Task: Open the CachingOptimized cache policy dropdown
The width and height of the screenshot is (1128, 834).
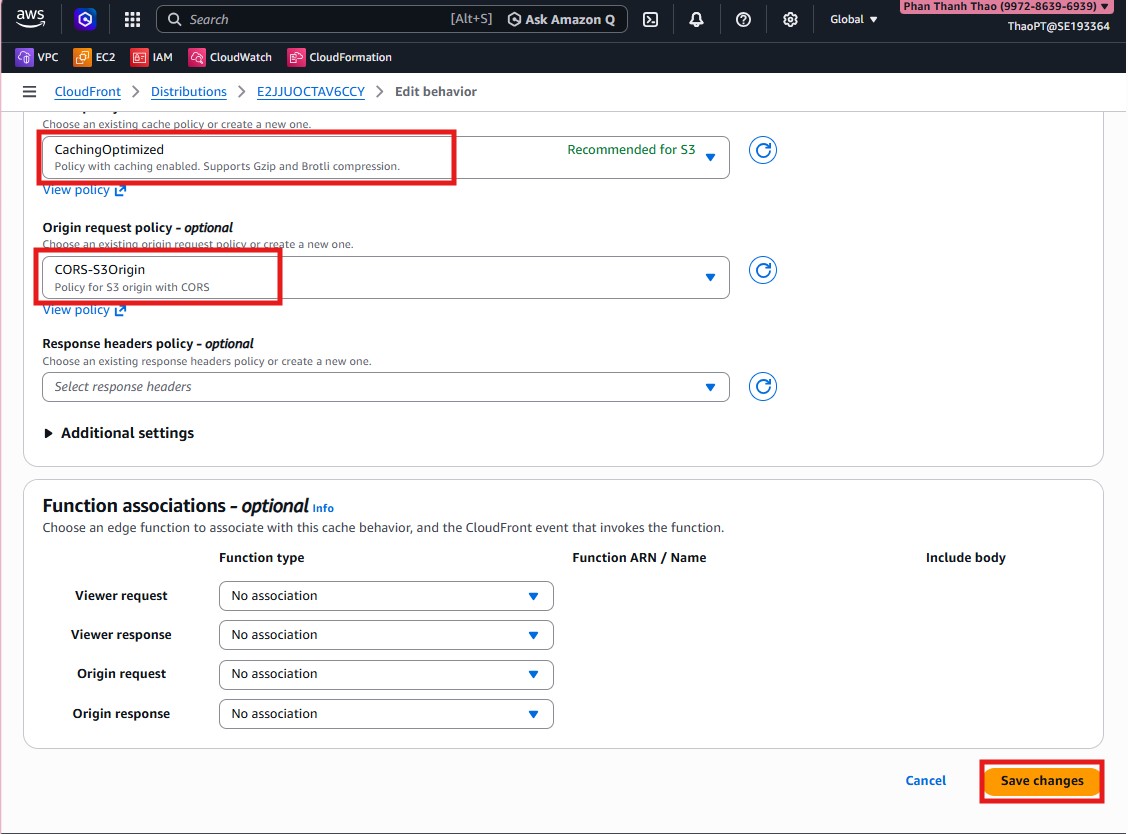Action: [385, 158]
